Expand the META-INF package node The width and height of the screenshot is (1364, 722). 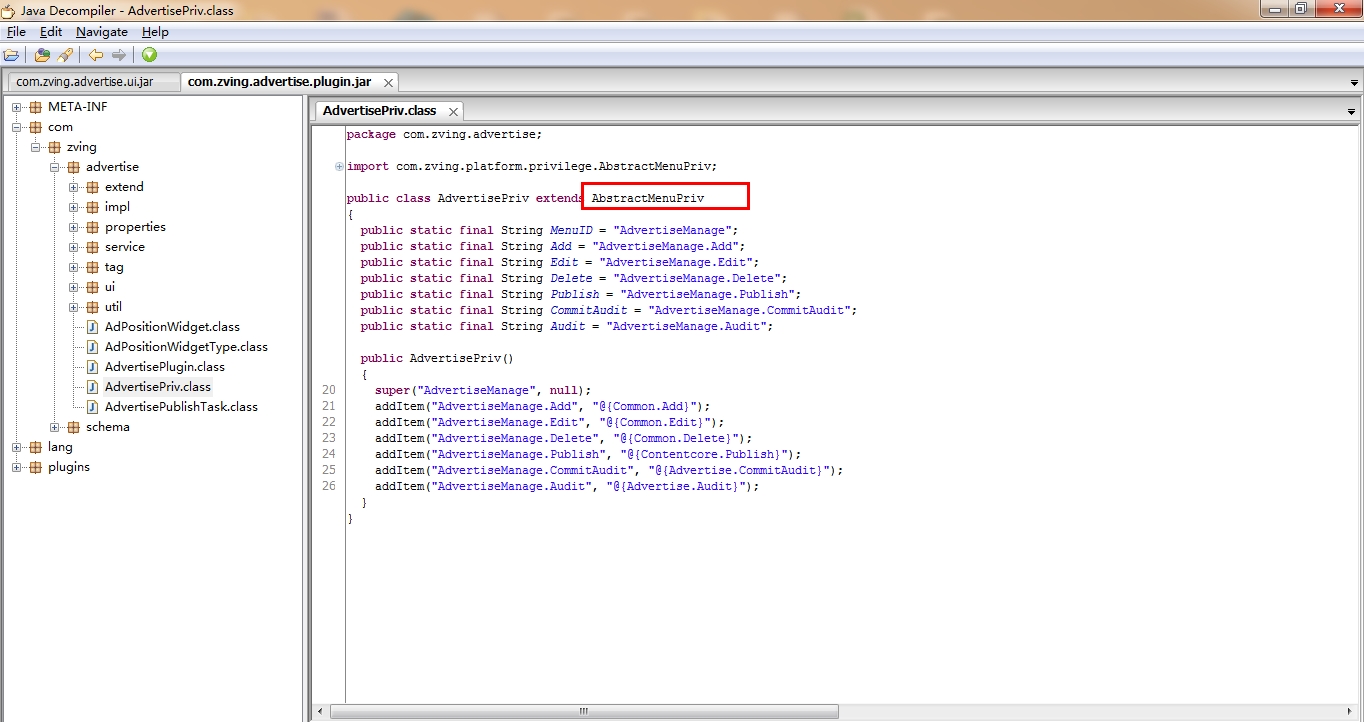pyautogui.click(x=17, y=107)
